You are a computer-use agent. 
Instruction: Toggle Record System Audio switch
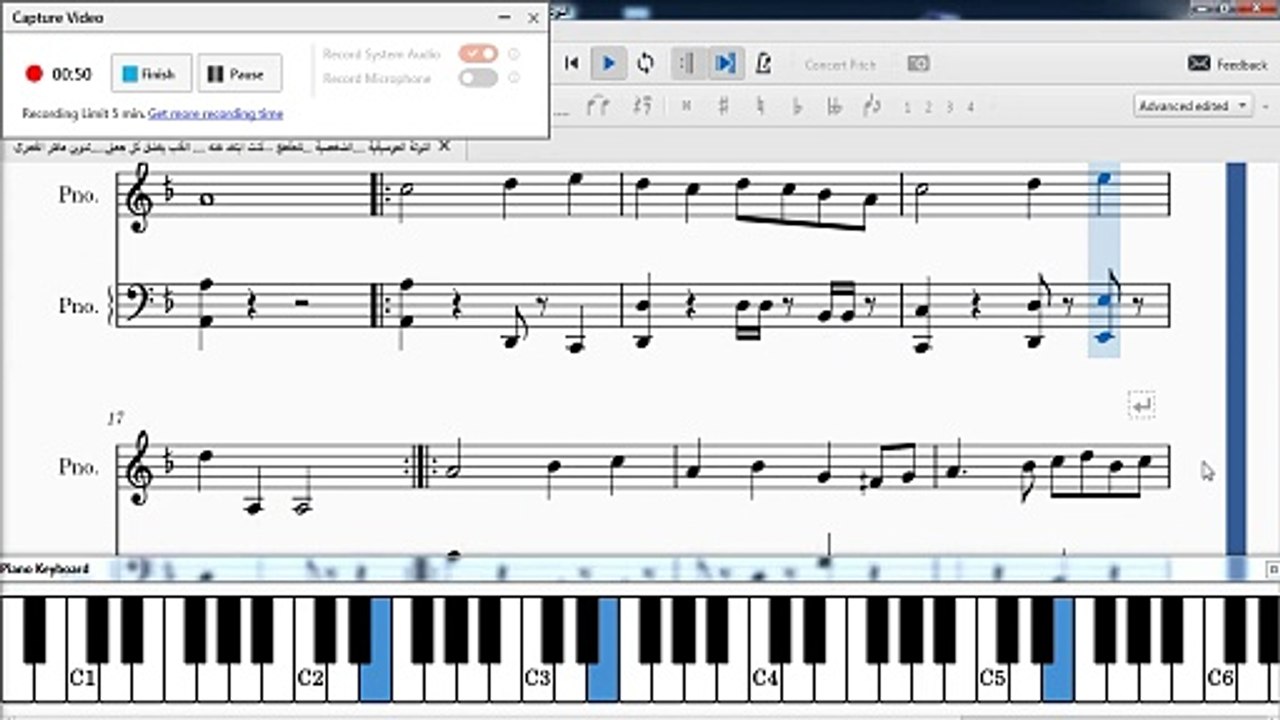[478, 54]
